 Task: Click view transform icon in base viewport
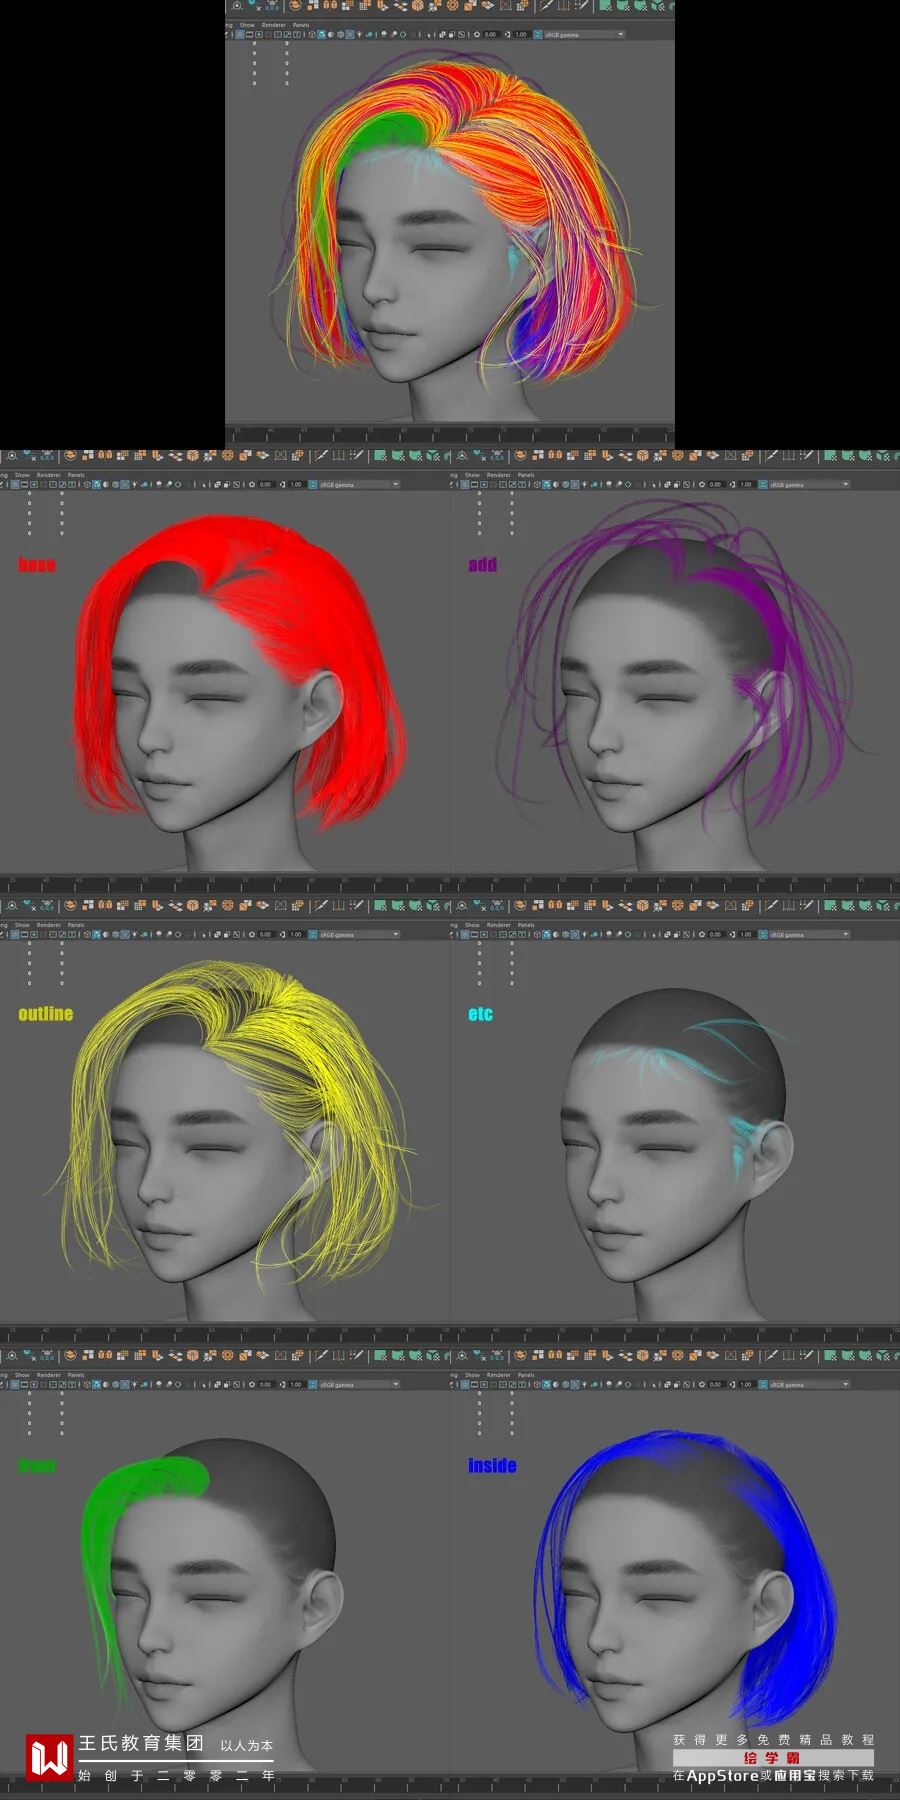312,484
